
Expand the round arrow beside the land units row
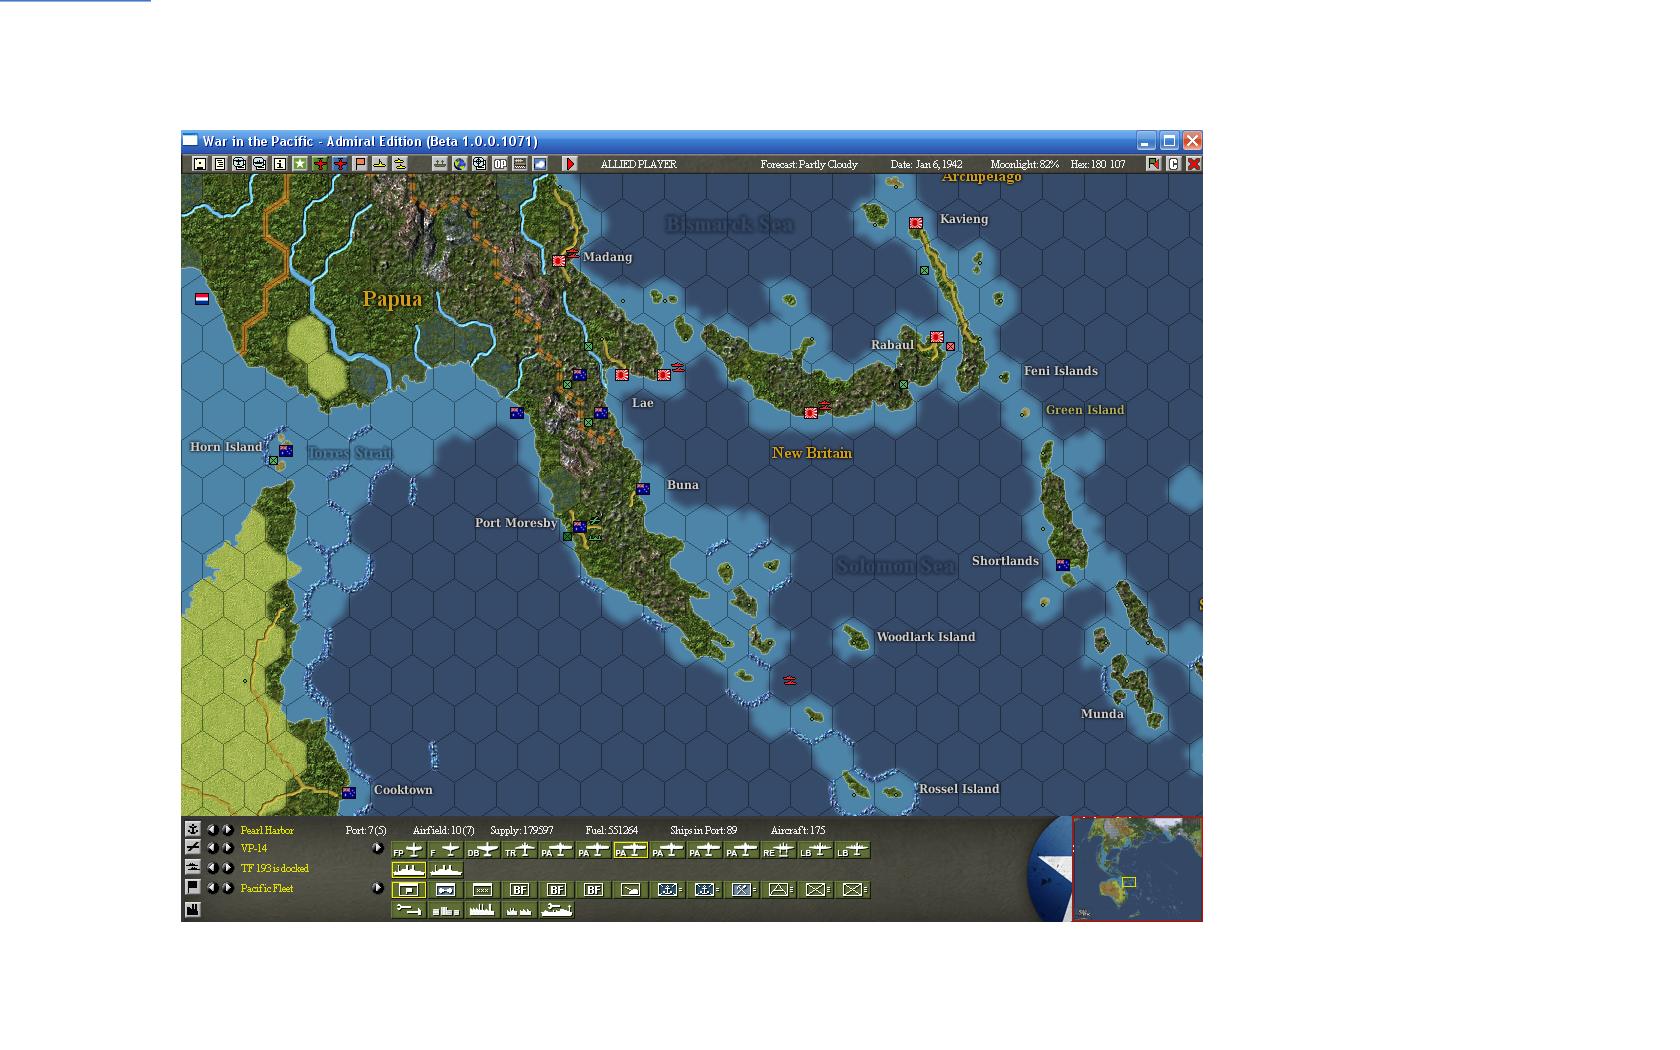click(x=377, y=887)
